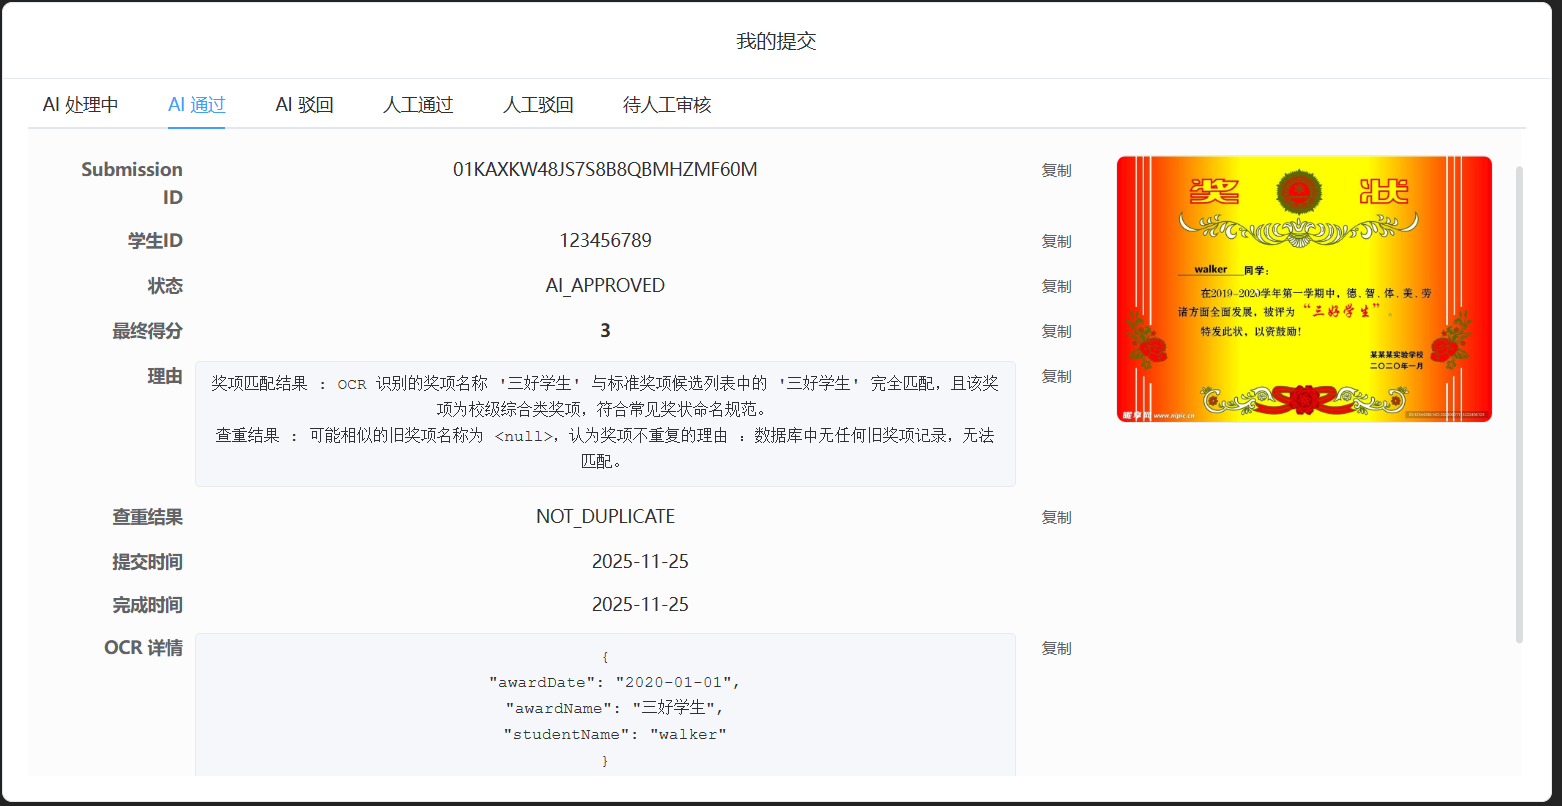Image resolution: width=1562 pixels, height=806 pixels.
Task: Click the 提交时间 date 2025-11-25
Action: 640,562
